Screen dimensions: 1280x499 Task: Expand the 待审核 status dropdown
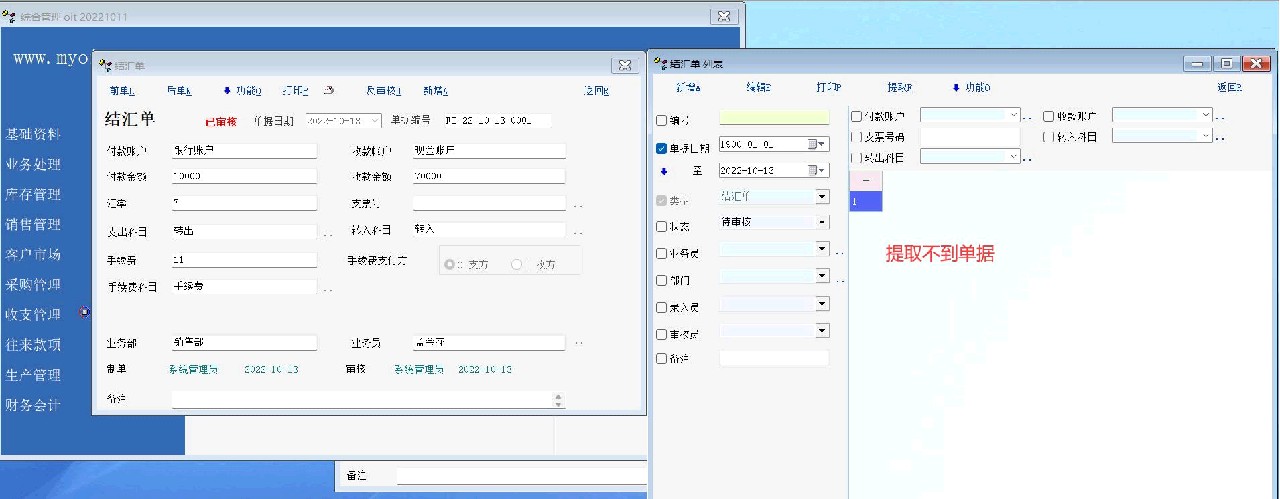pyautogui.click(x=822, y=222)
